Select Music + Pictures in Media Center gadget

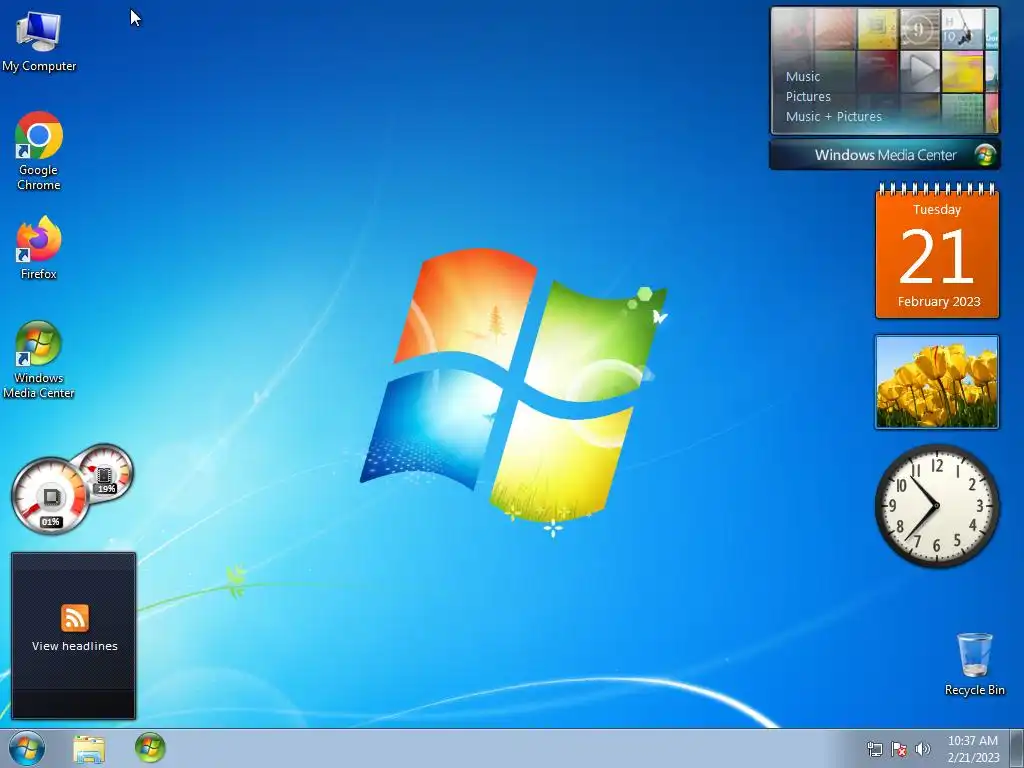833,117
